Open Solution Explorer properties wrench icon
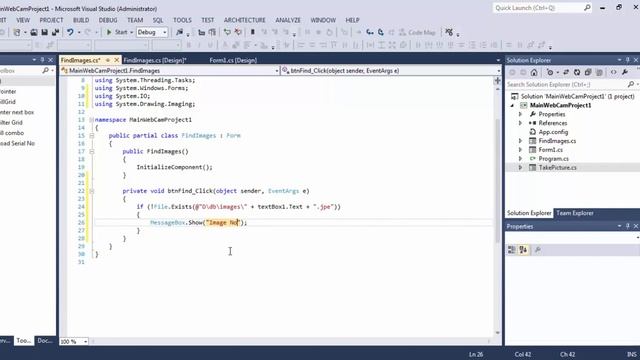 click(625, 73)
